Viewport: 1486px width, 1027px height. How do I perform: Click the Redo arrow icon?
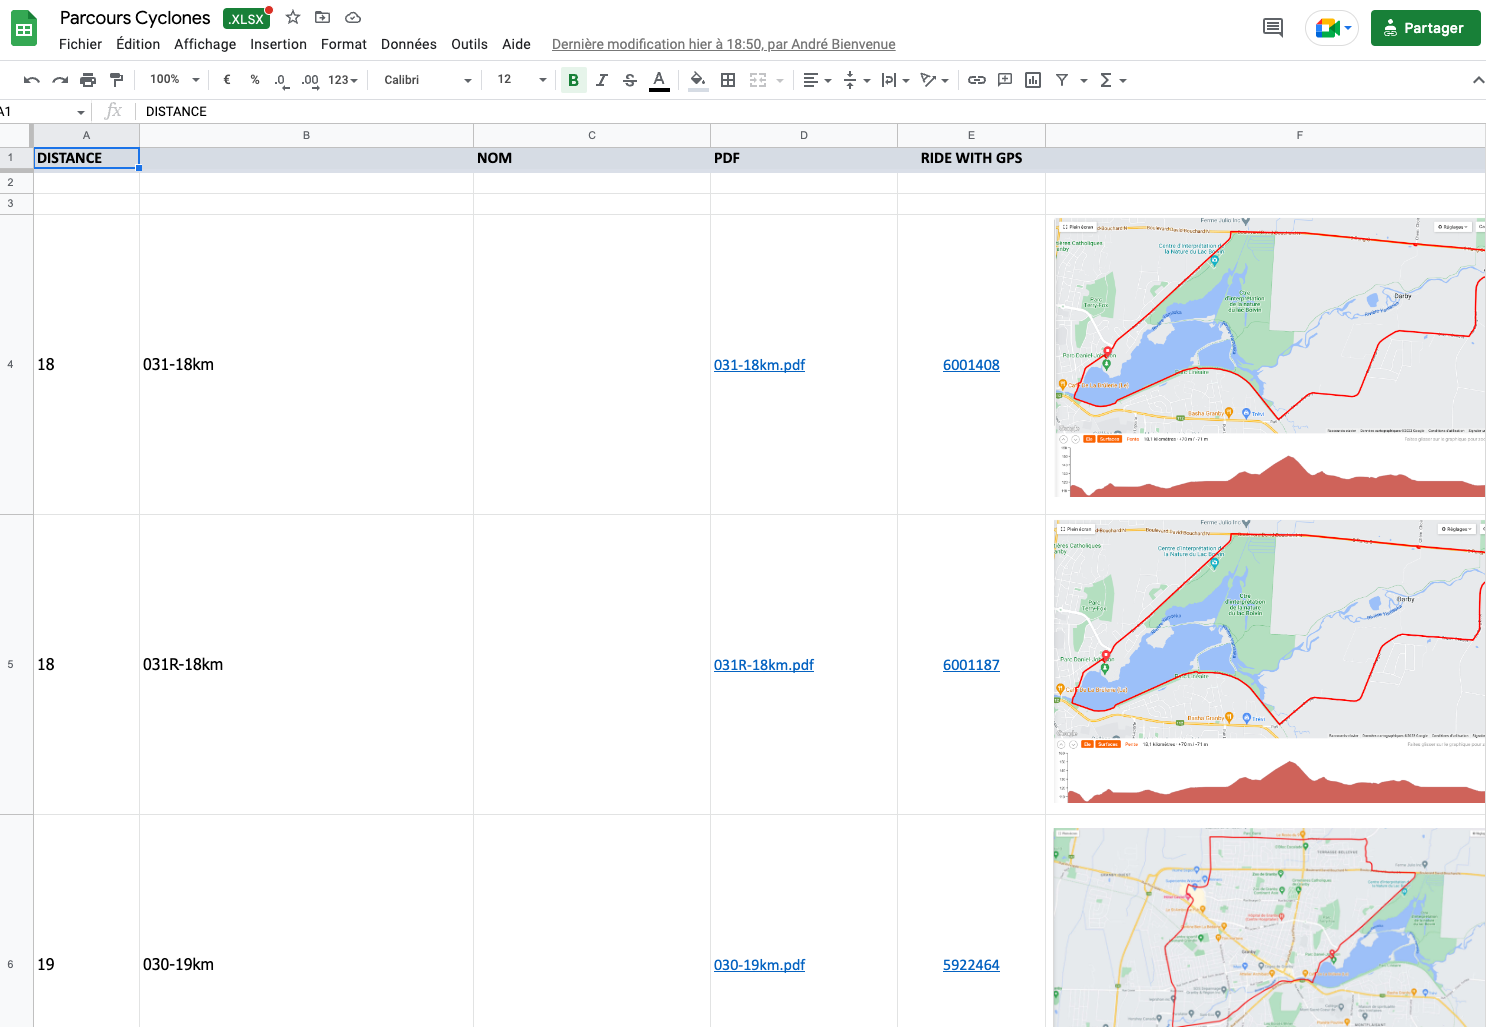click(60, 80)
